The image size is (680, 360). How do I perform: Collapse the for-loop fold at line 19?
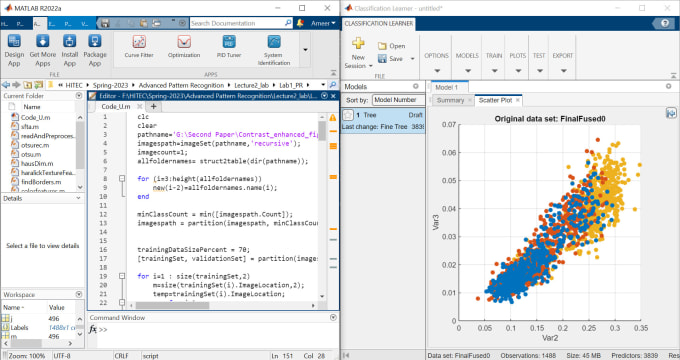[x=122, y=276]
